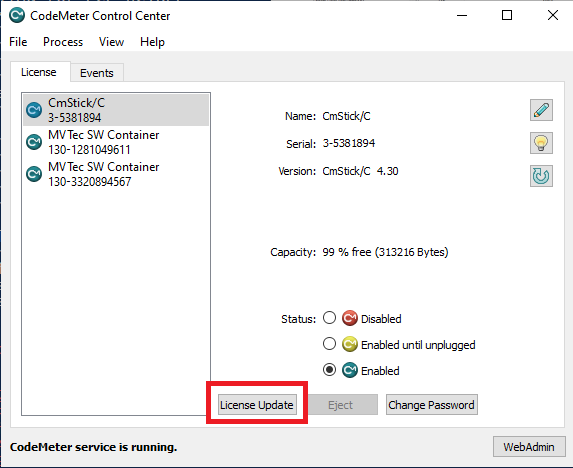The width and height of the screenshot is (573, 468).
Task: Open the File menu
Action: [x=18, y=42]
